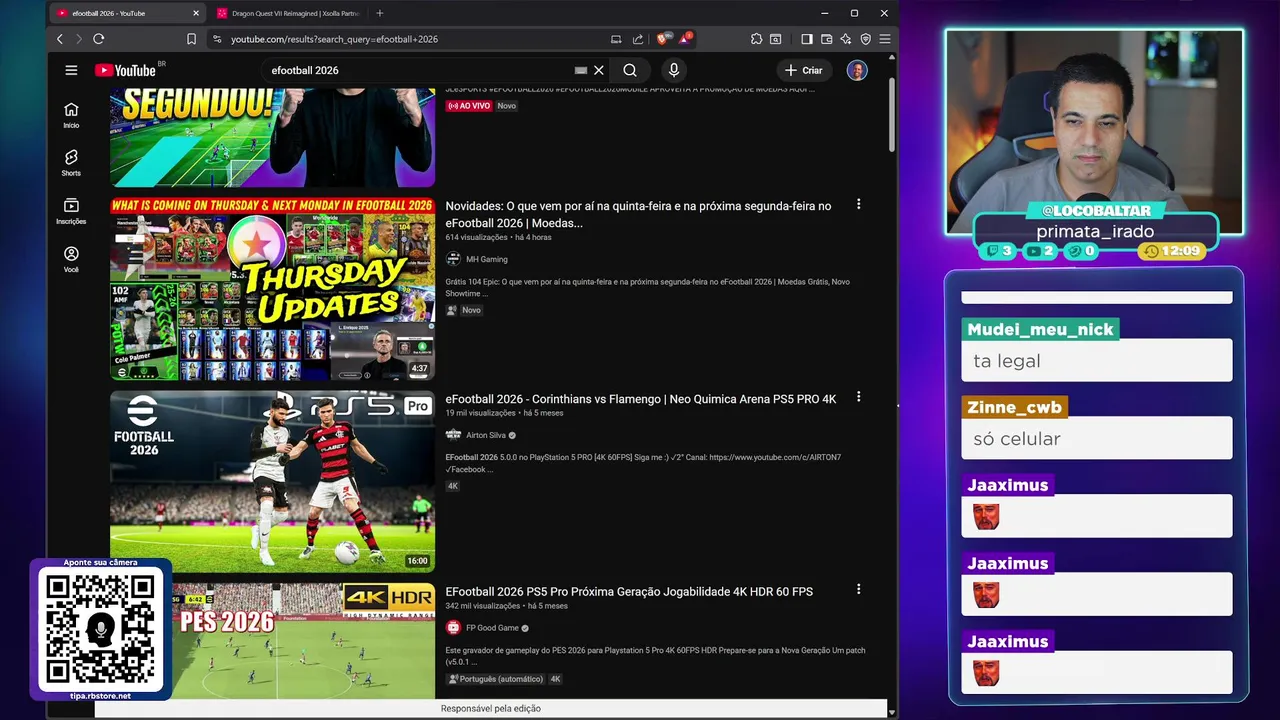Bookmark this page
1280x720 pixels.
[191, 39]
